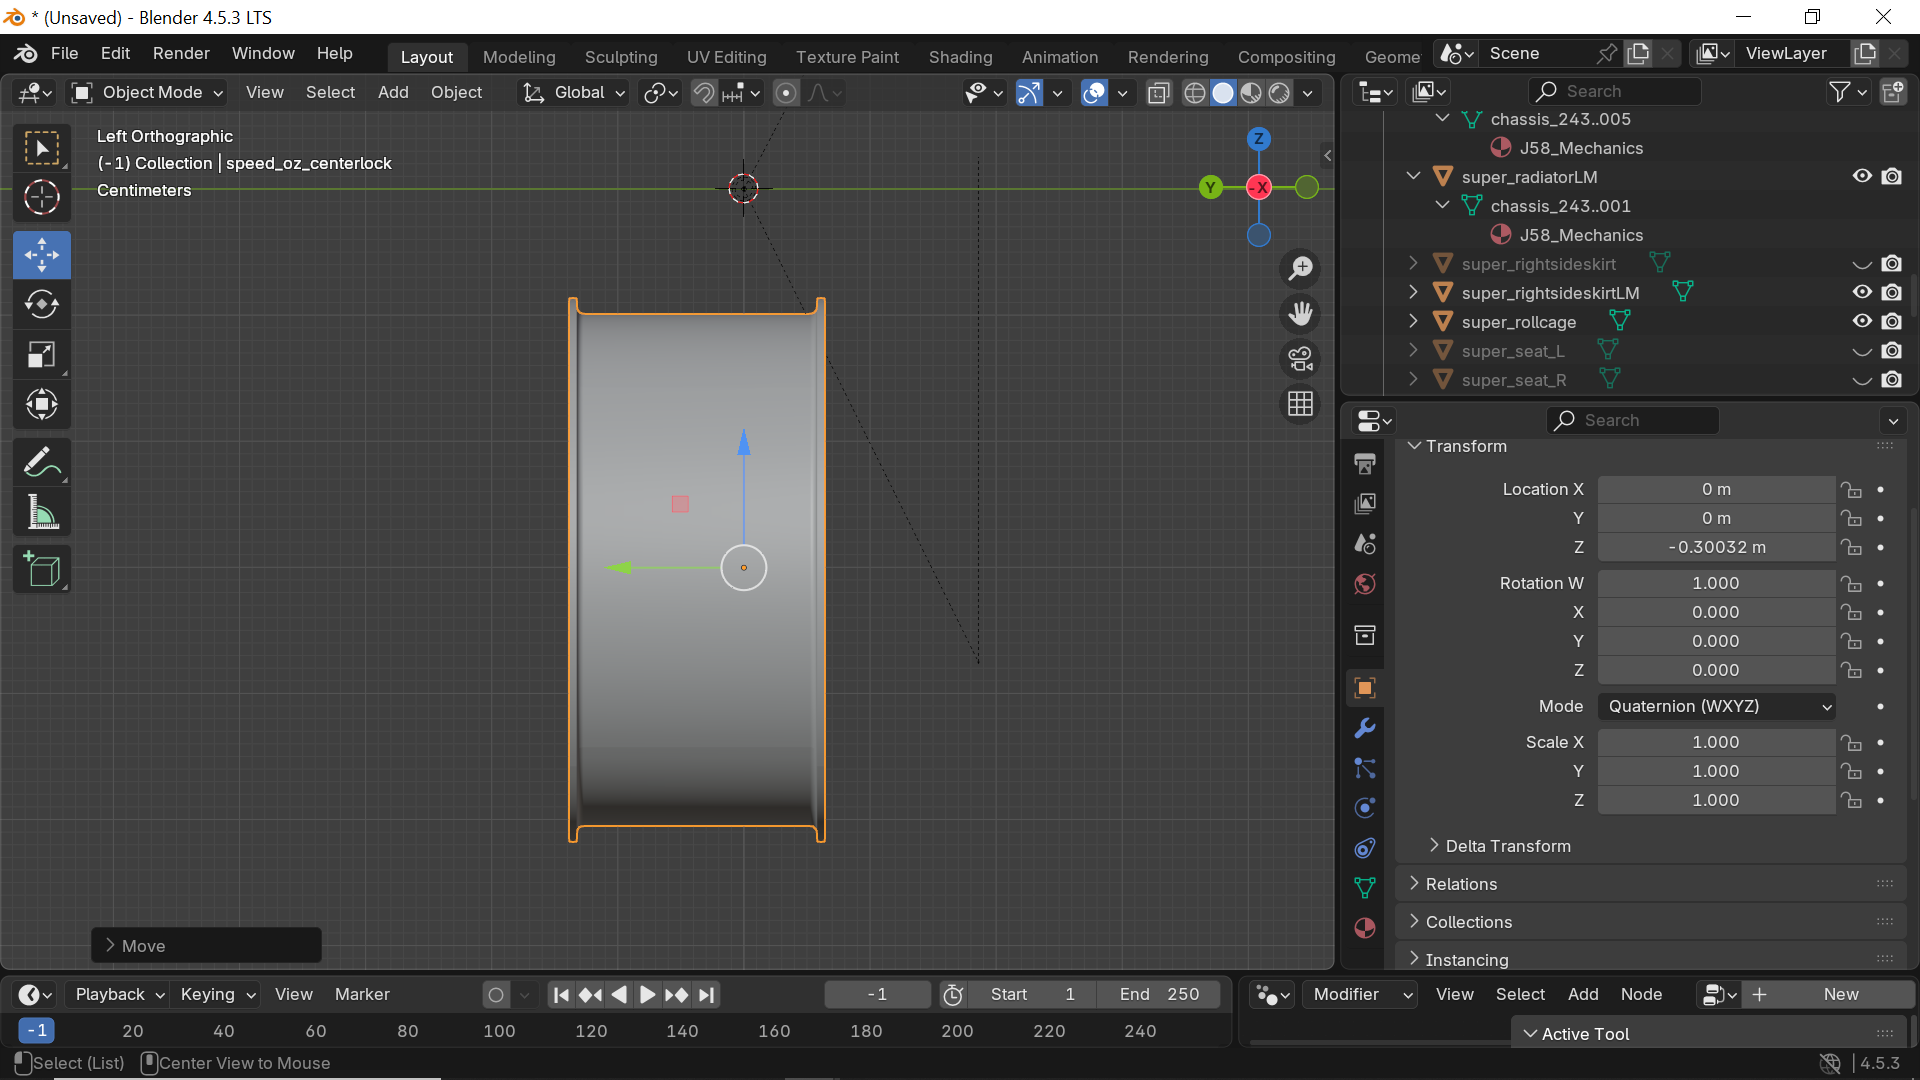Toggle X-ray mode in viewport header
This screenshot has height=1080, width=1920.
coord(1158,93)
